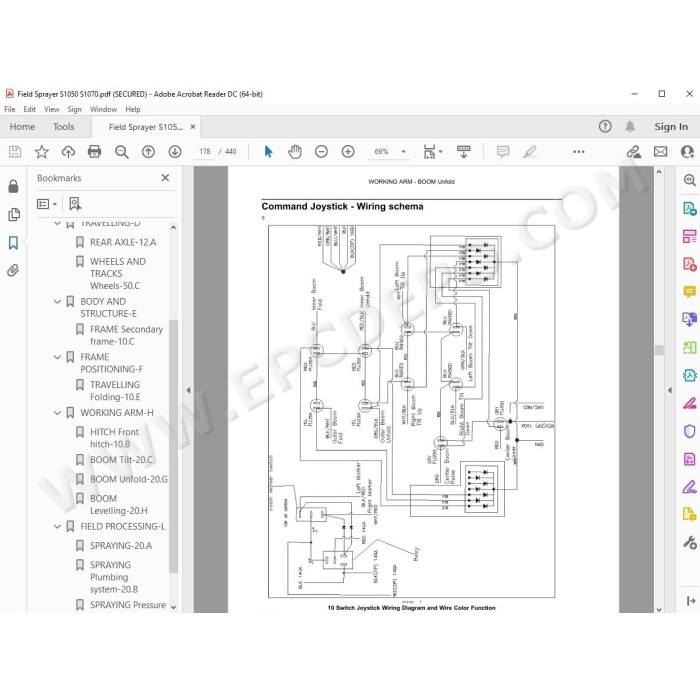Viewport: 700px width, 700px height.
Task: Open the Sign menu
Action: [x=75, y=109]
